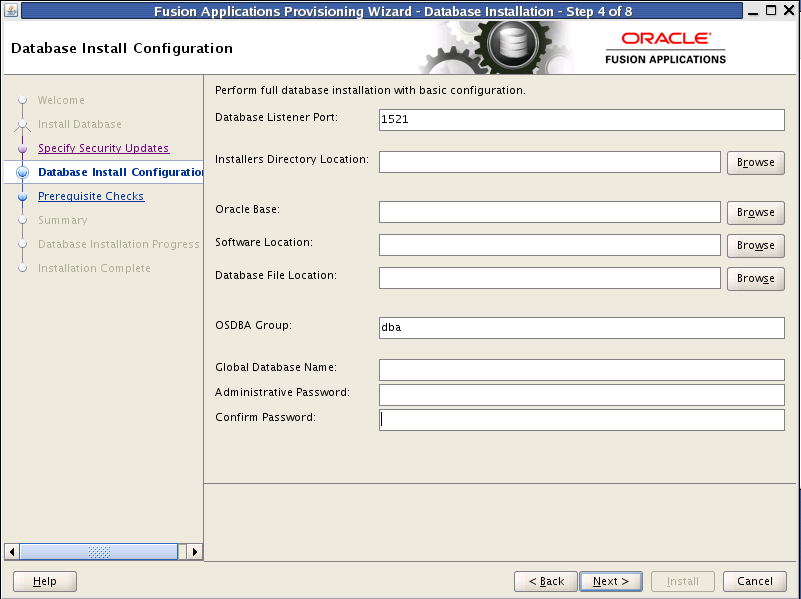The width and height of the screenshot is (801, 599).
Task: Click the Database Install Configuration step bullet
Action: [x=22, y=173]
